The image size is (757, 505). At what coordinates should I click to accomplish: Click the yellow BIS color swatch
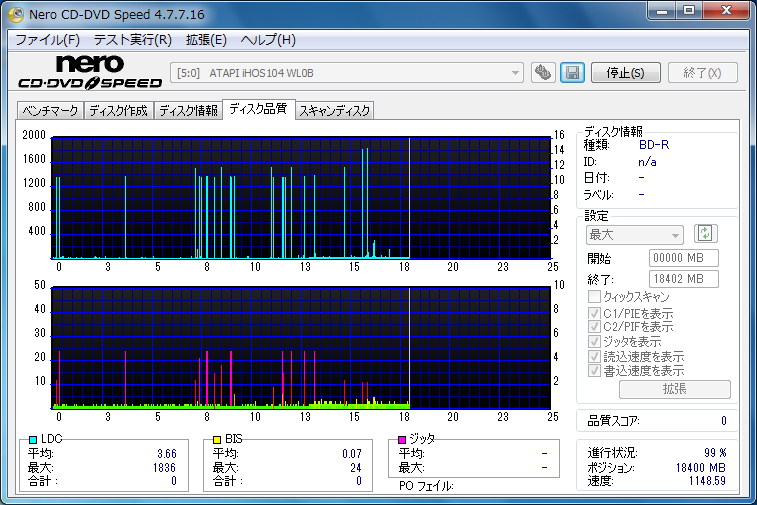click(x=217, y=439)
